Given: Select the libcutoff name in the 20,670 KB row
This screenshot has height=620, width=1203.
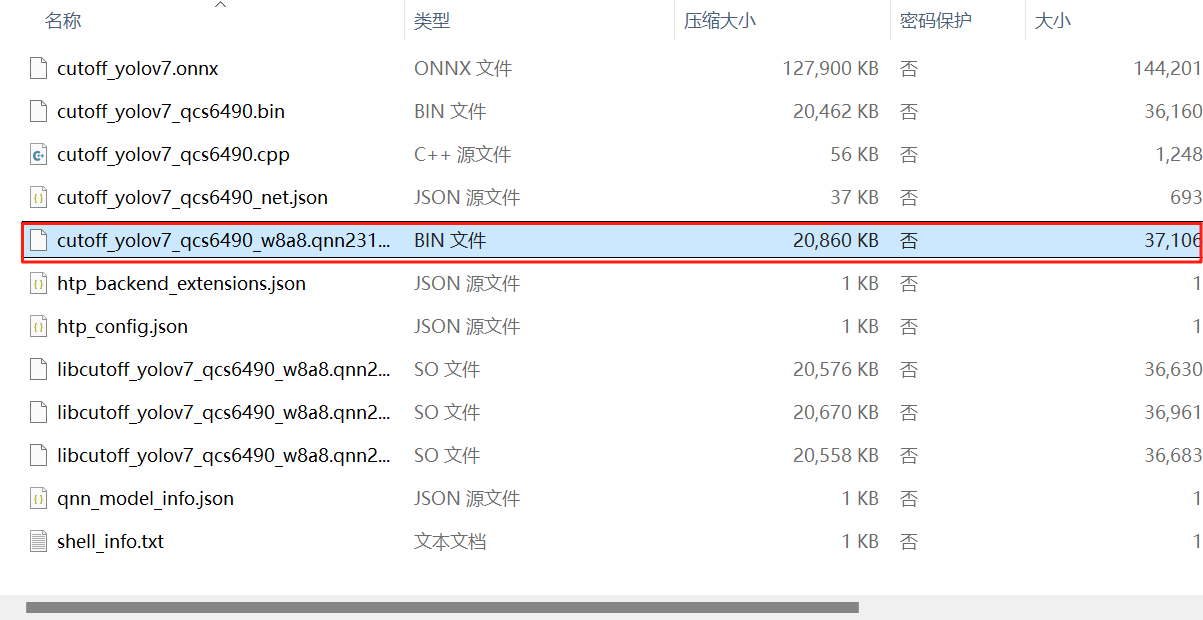Looking at the screenshot, I should coord(224,413).
